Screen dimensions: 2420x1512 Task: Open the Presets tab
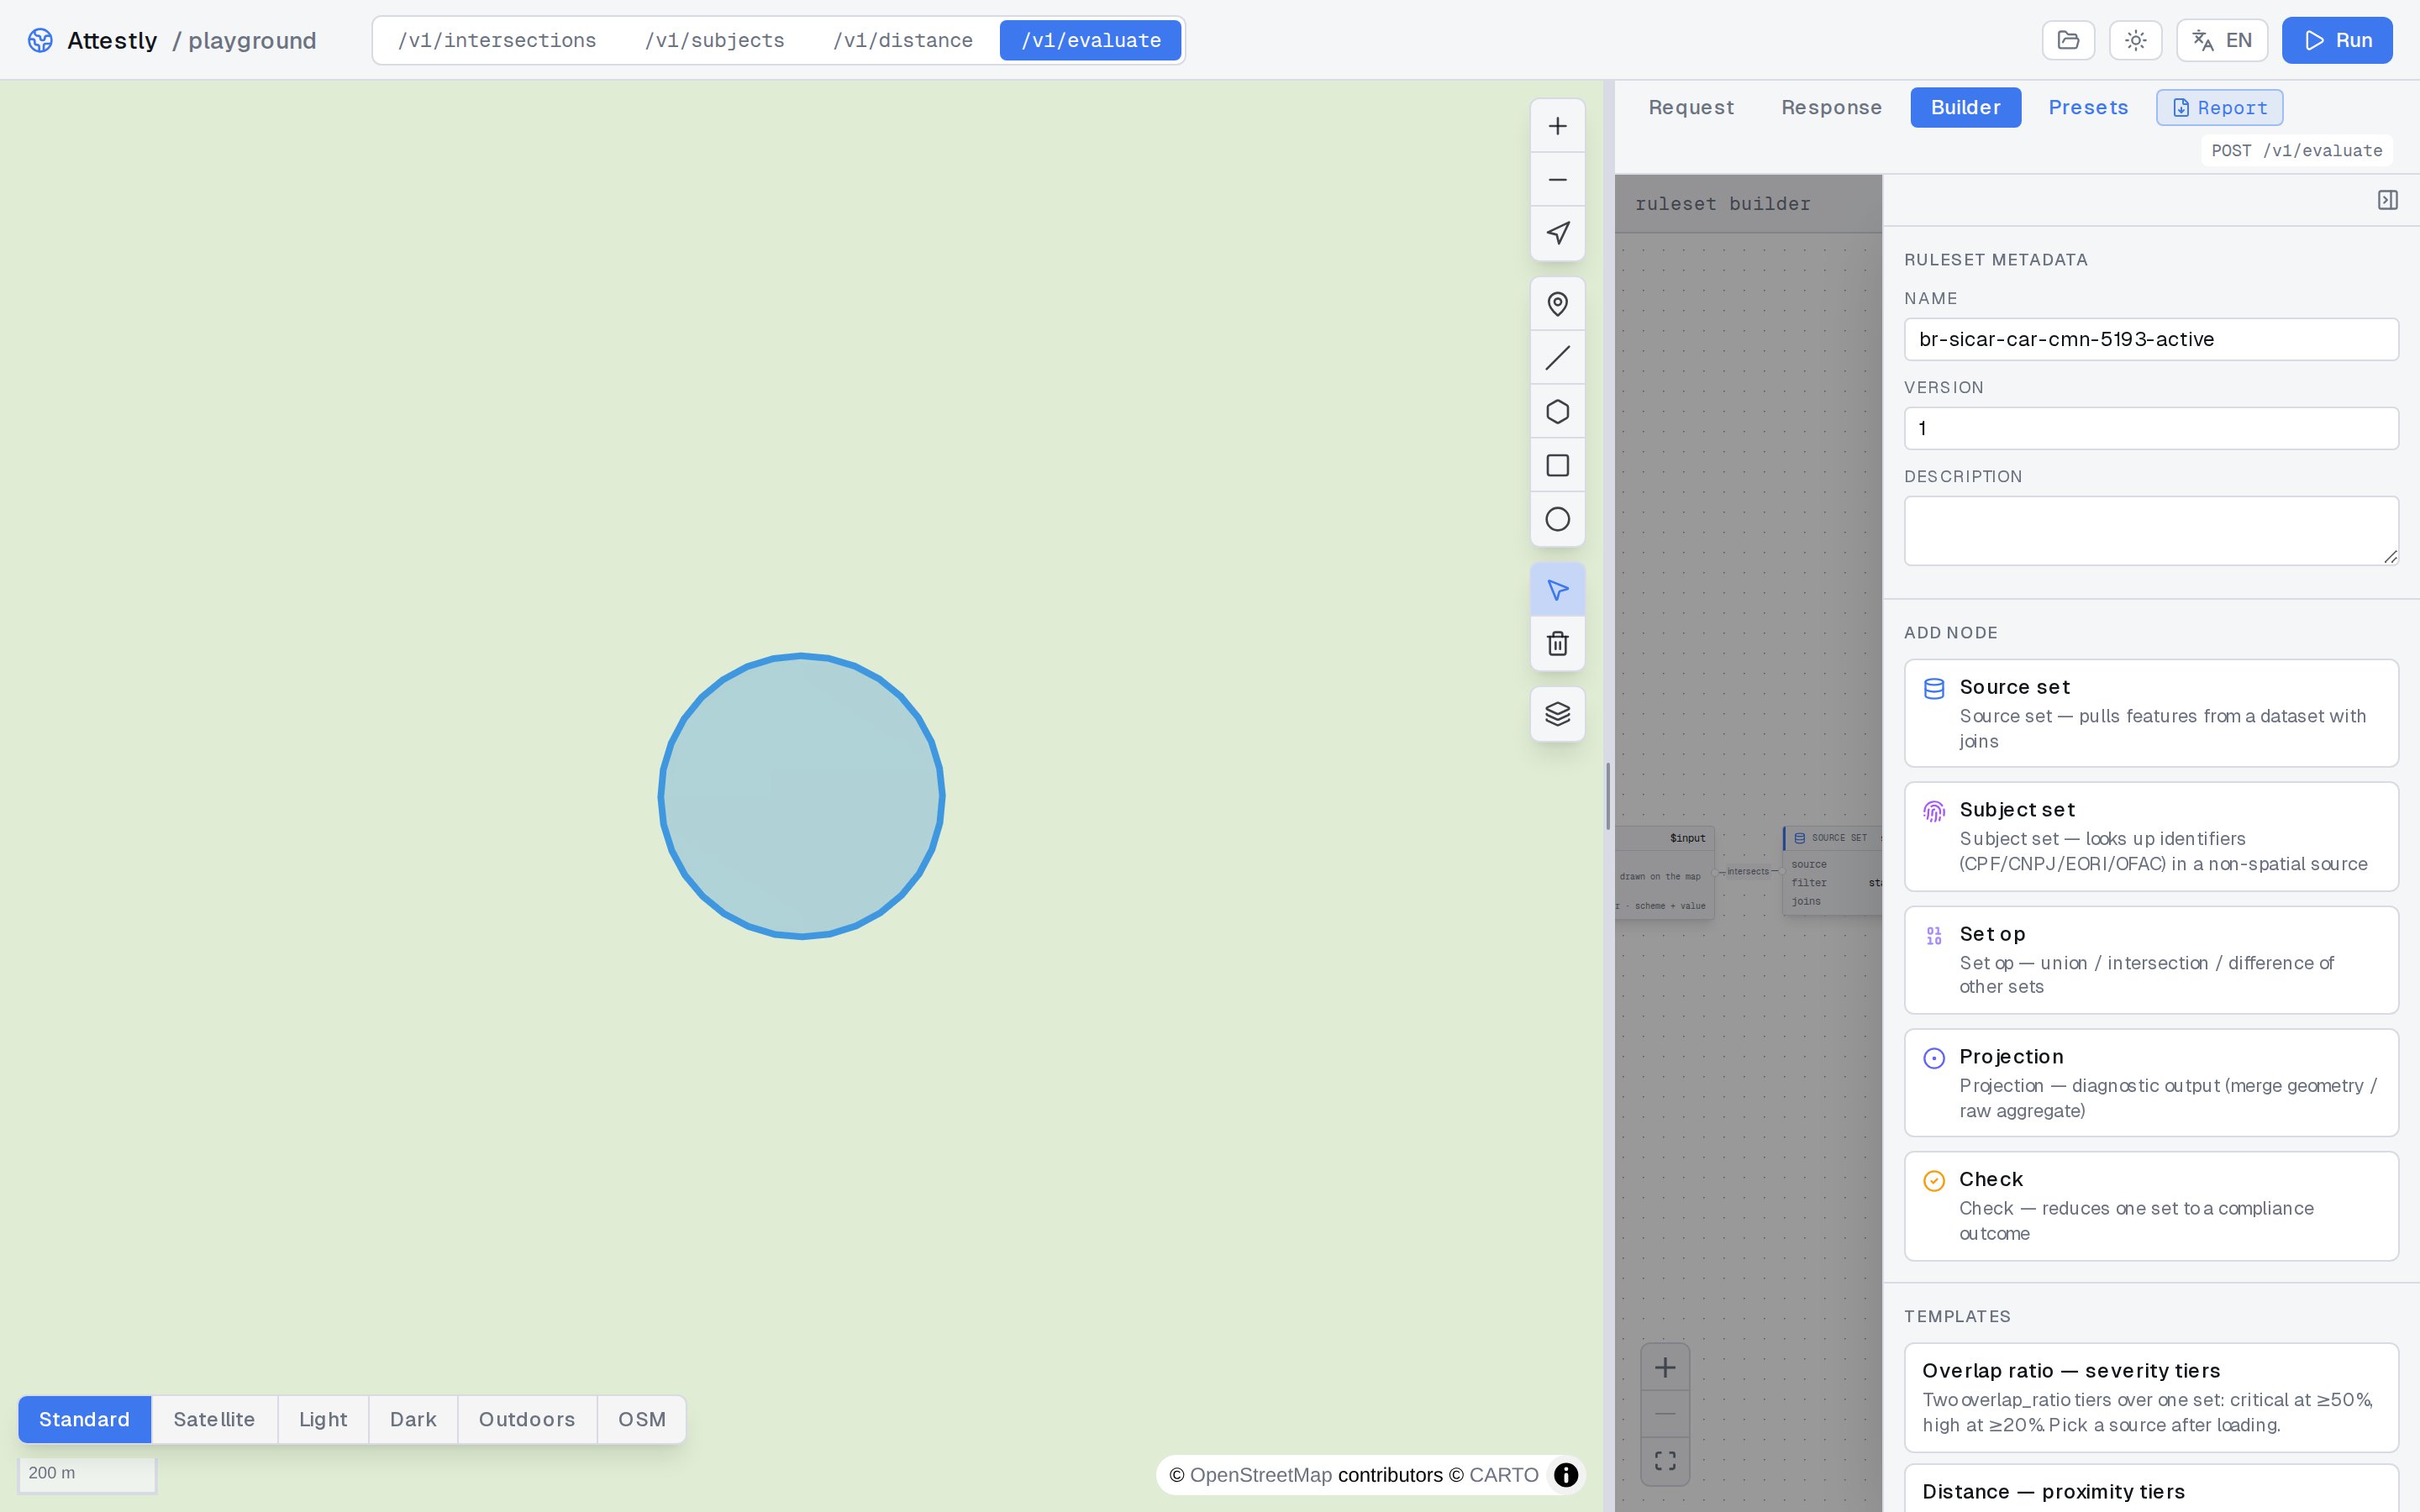click(2088, 107)
